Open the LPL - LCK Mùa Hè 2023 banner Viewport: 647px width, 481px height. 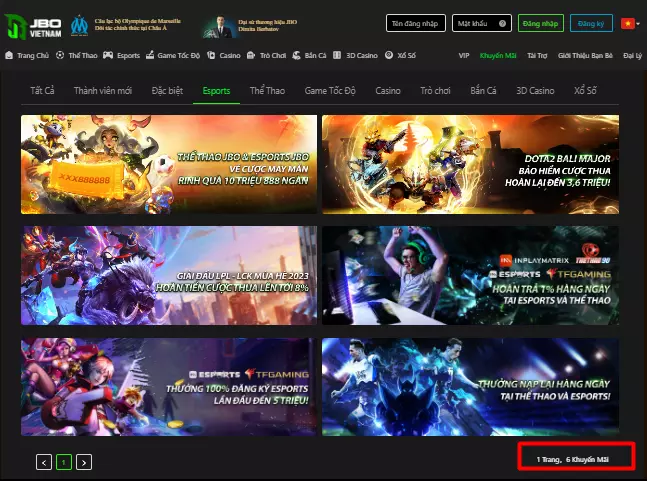[x=169, y=275]
